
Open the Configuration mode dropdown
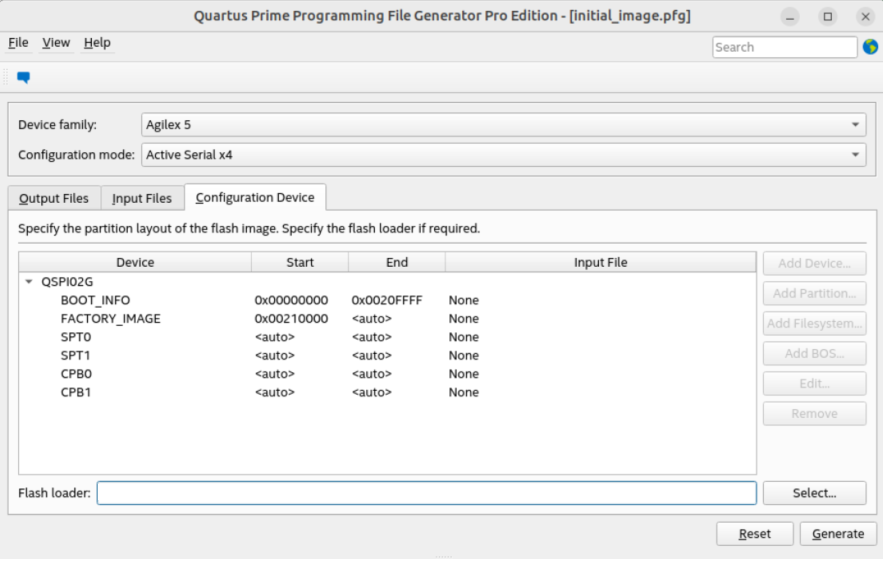pyautogui.click(x=503, y=155)
